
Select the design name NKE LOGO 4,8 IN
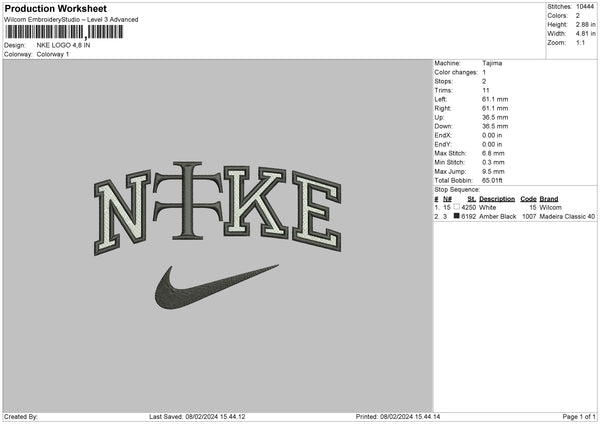64,45
